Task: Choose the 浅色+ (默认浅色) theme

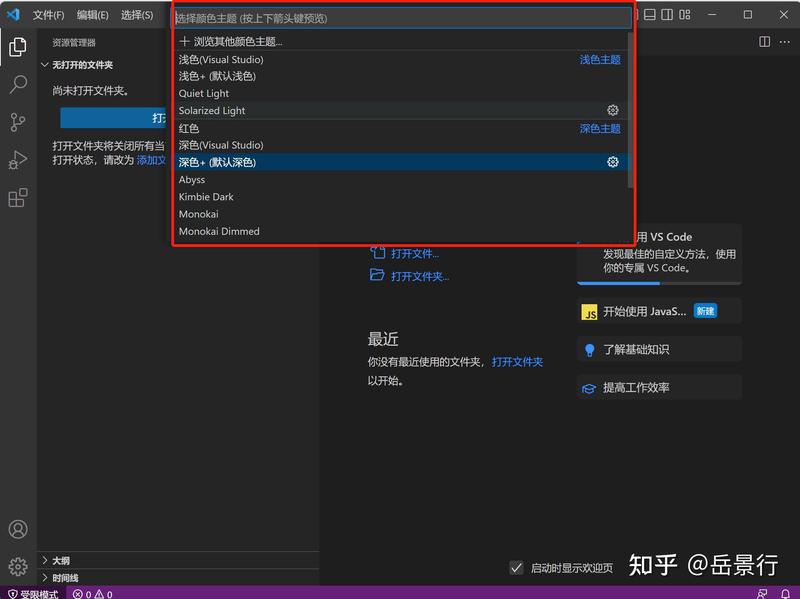Action: 402,76
